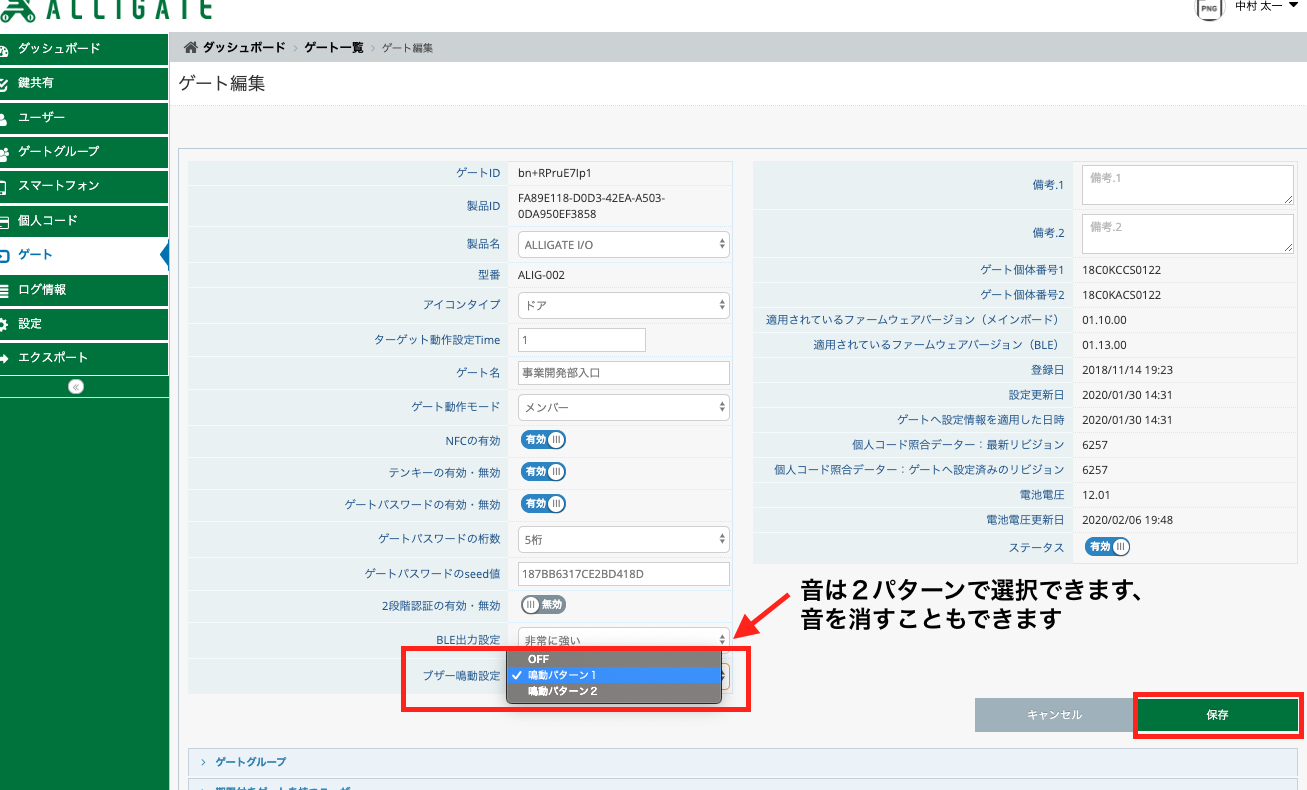Open the ゲート動作モード dropdown
This screenshot has width=1307, height=790.
click(x=624, y=407)
